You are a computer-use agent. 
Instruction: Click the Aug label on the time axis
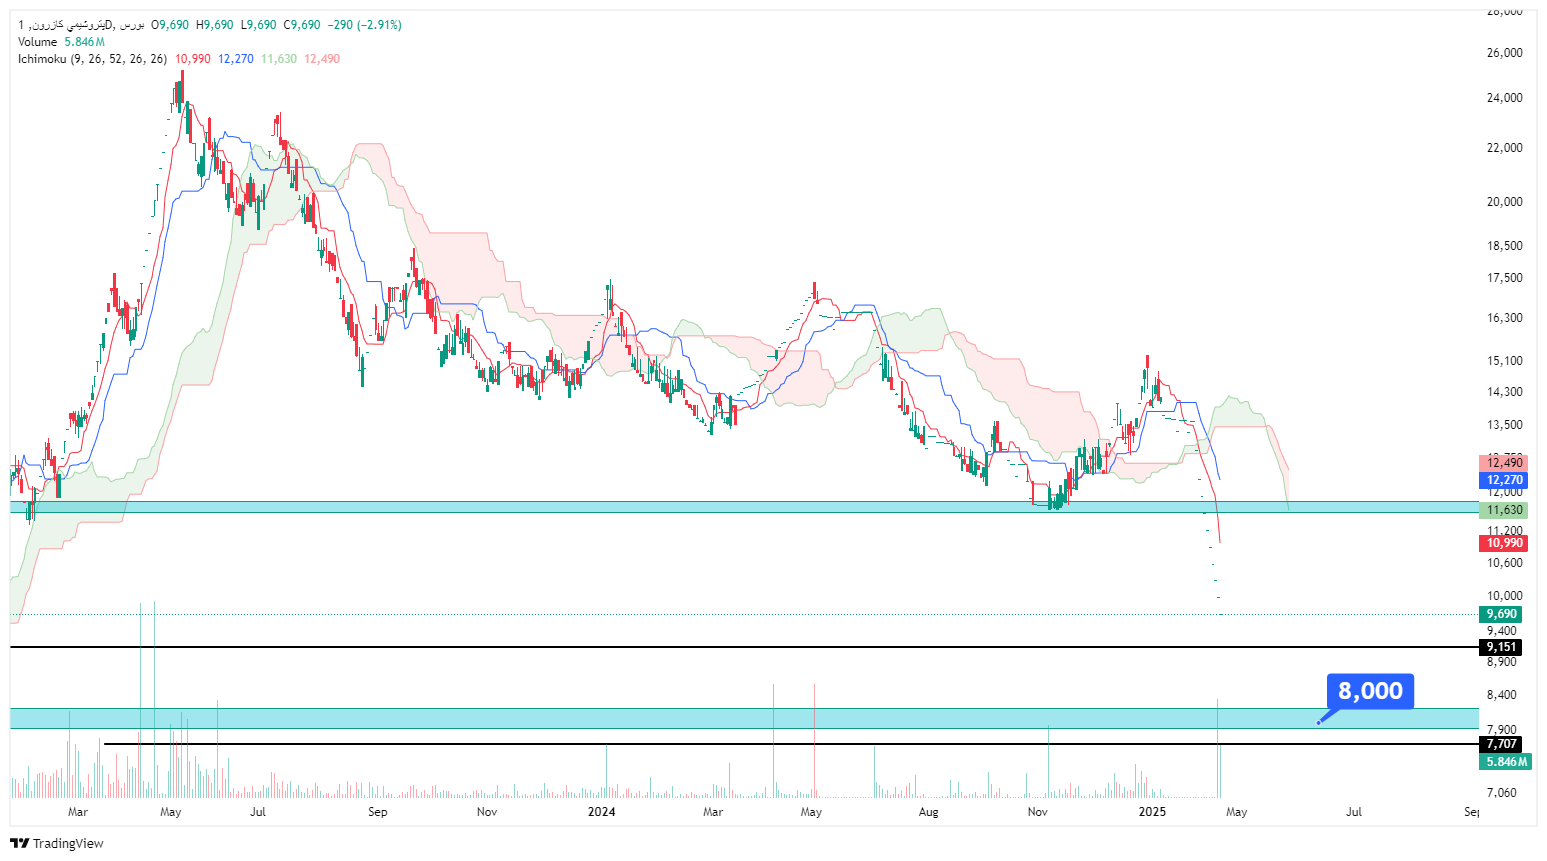pyautogui.click(x=929, y=812)
